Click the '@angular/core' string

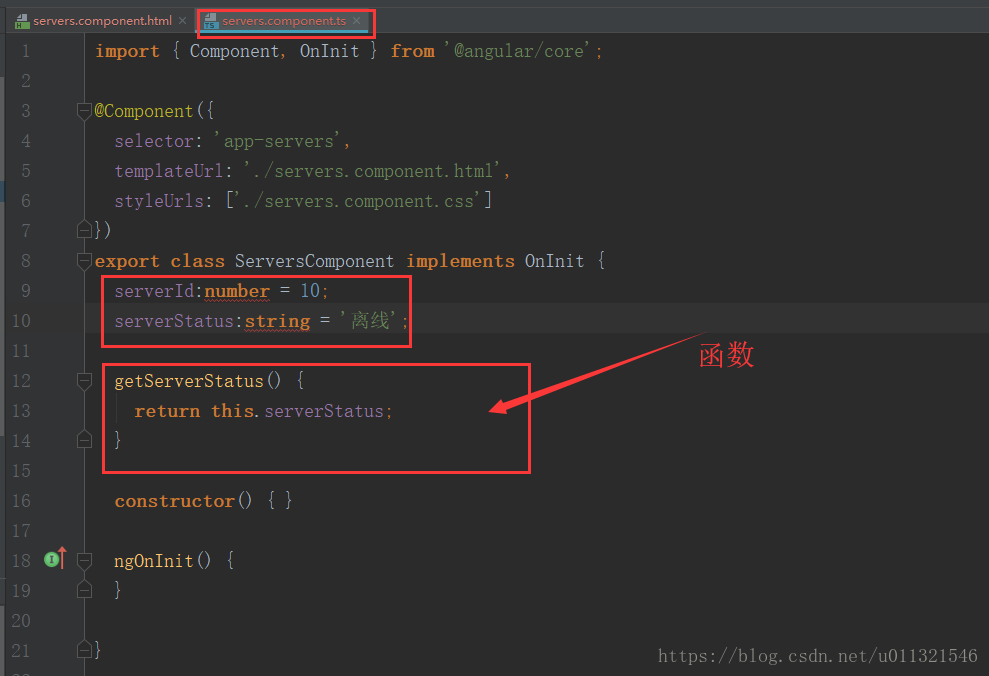click(x=519, y=51)
